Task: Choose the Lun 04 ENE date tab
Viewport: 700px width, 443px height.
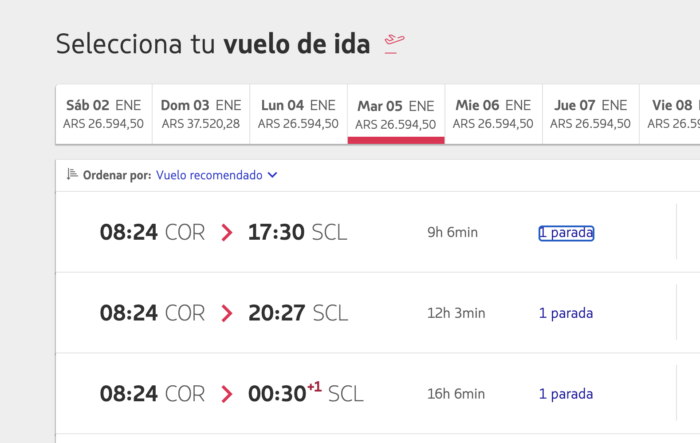Action: [x=297, y=114]
